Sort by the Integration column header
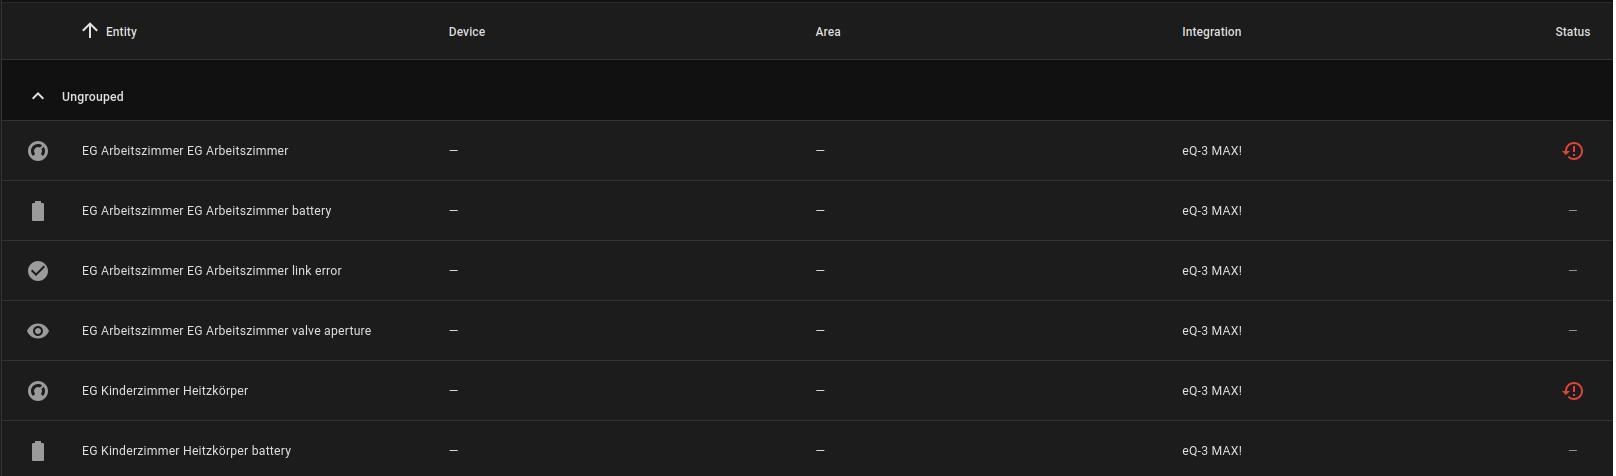 click(x=1211, y=32)
